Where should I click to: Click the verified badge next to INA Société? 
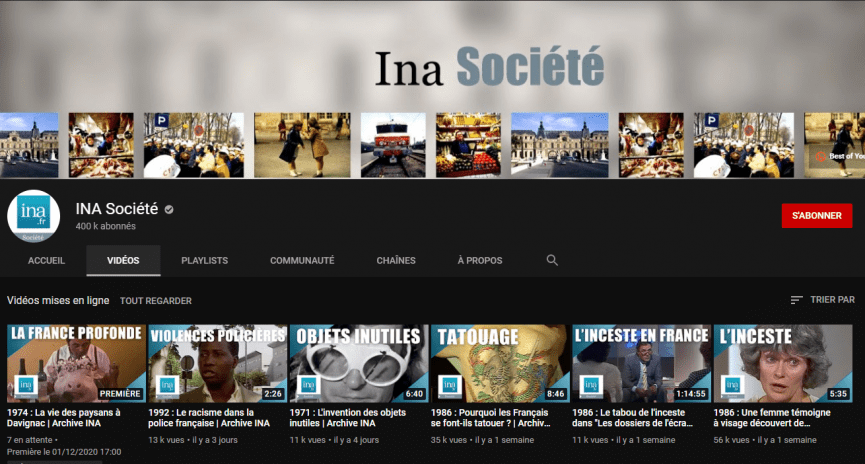[x=169, y=210]
